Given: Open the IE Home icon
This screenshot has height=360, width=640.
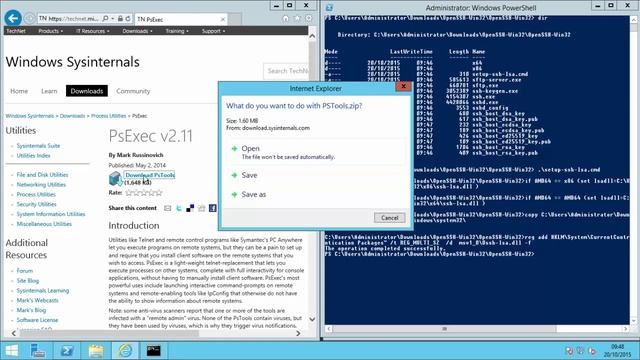Looking at the screenshot, I should (x=286, y=18).
